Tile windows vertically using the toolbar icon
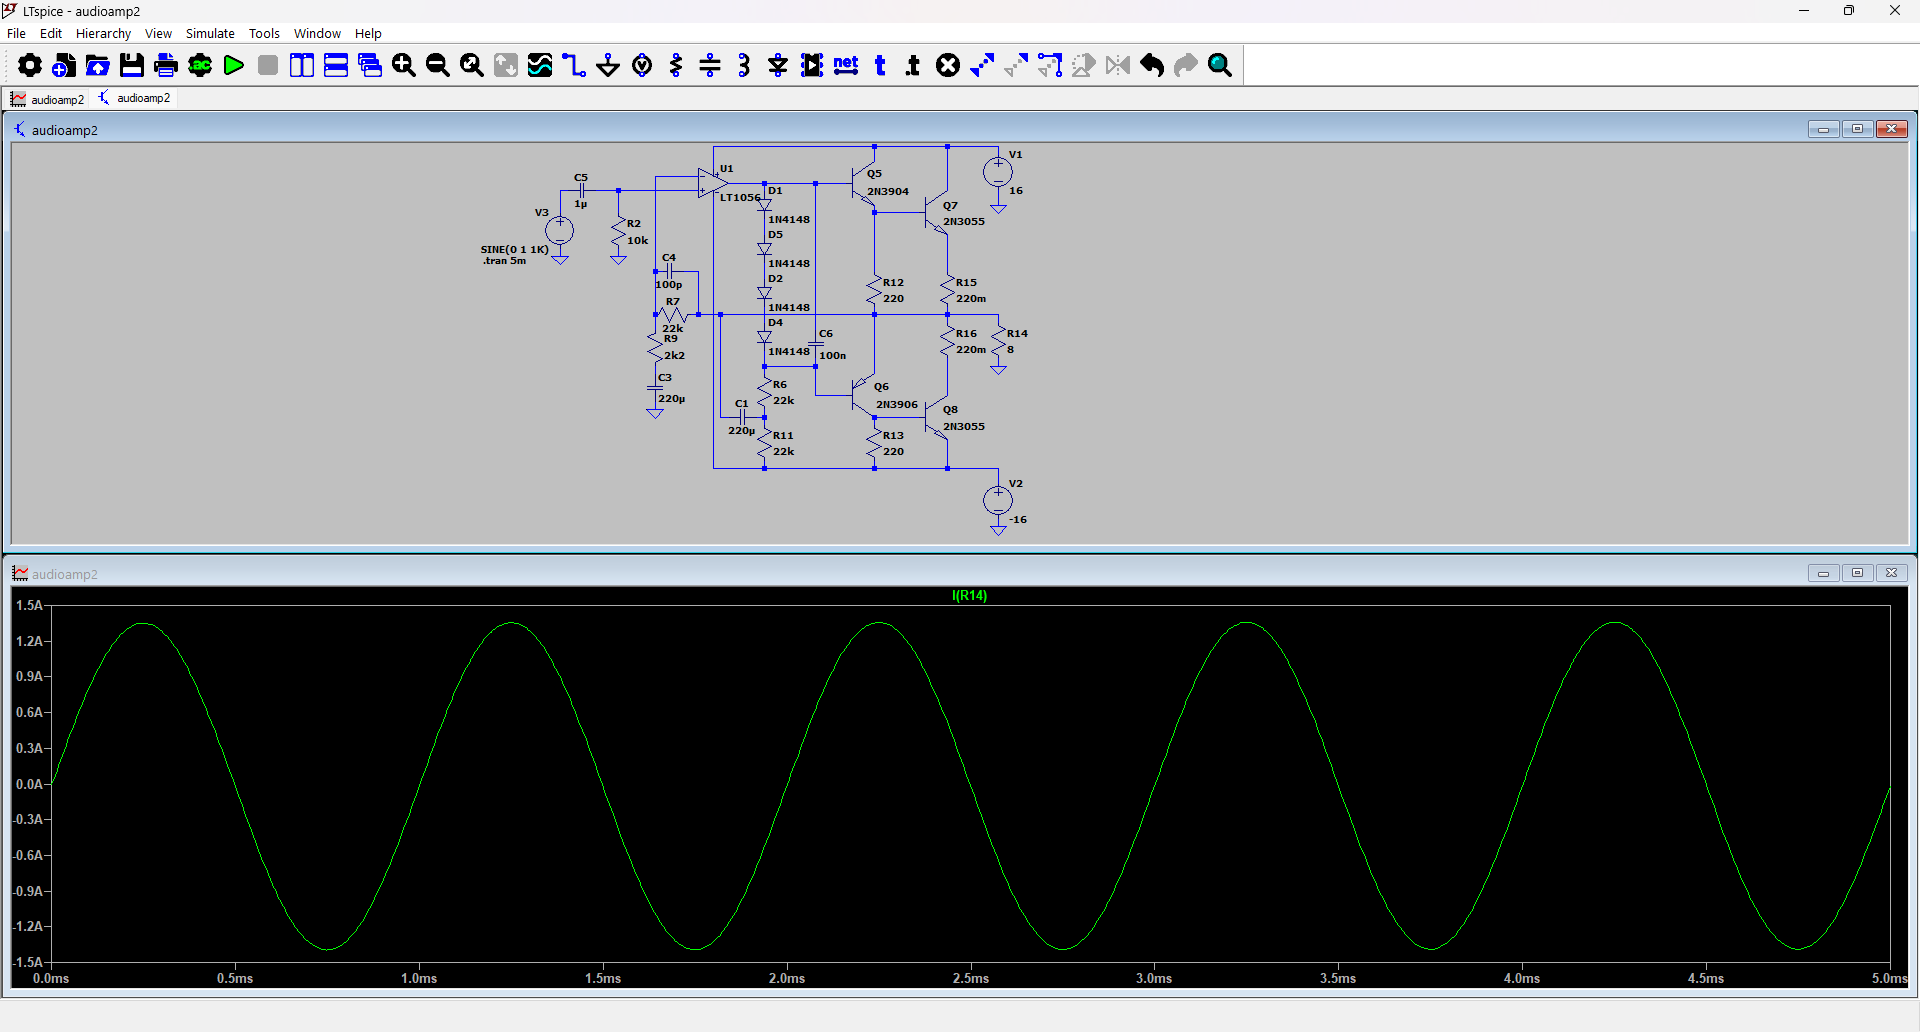 click(x=302, y=65)
